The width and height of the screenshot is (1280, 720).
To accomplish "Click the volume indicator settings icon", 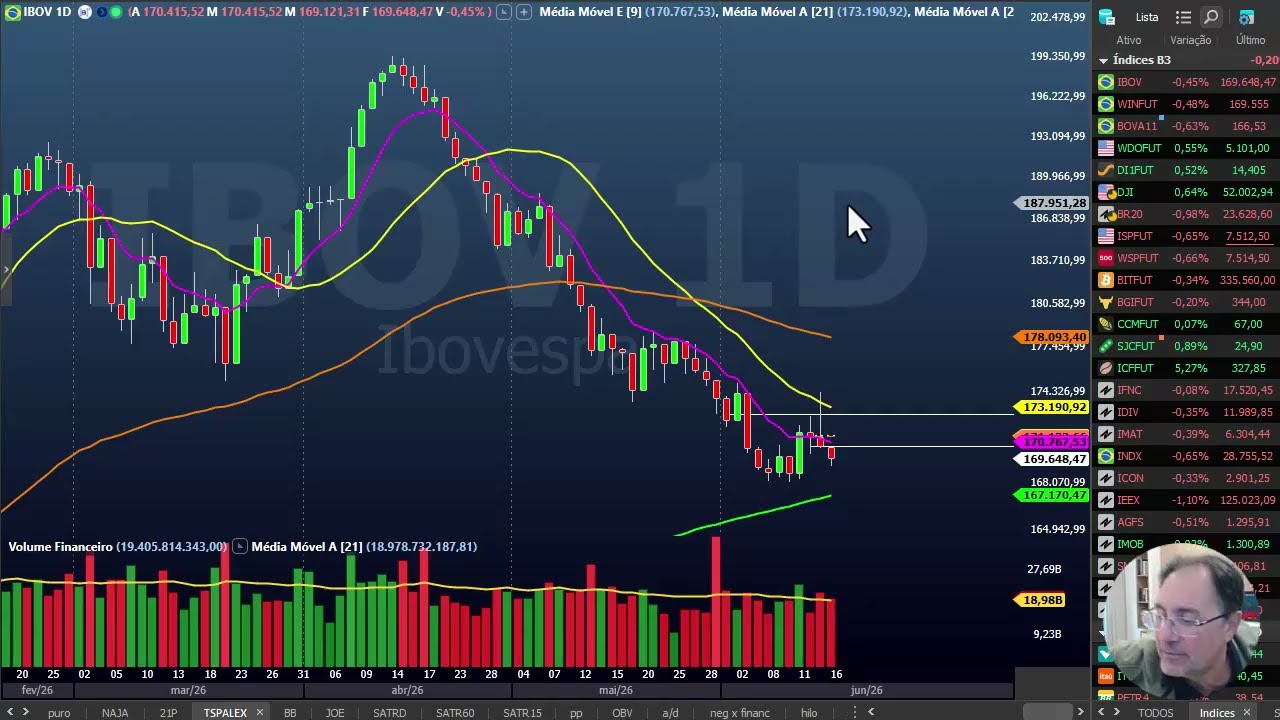I will (239, 546).
